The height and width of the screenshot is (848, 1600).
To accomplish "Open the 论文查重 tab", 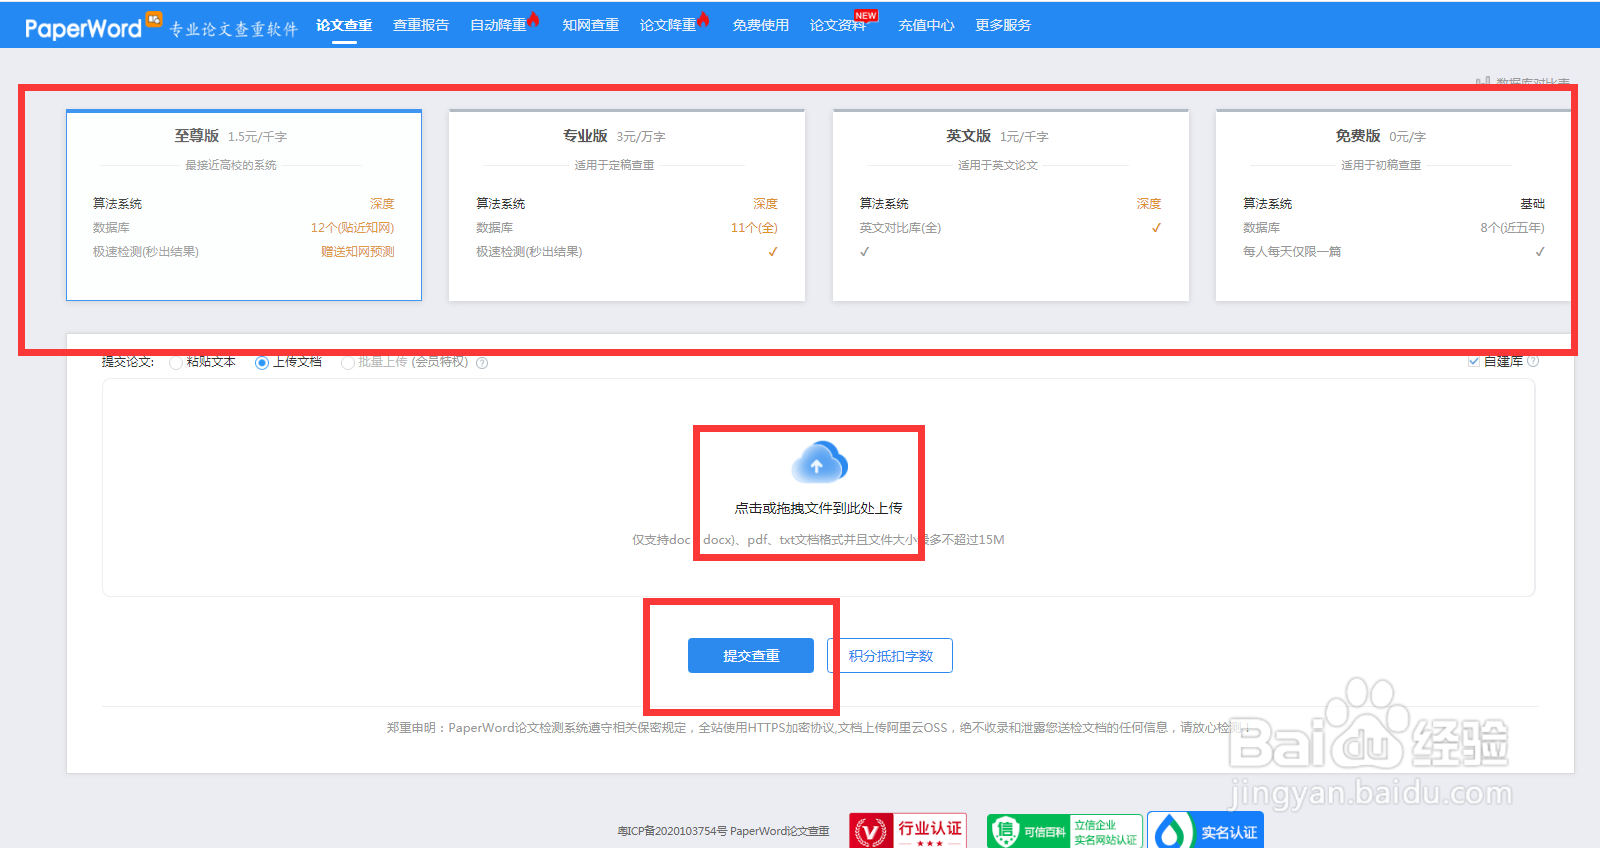I will coord(344,25).
